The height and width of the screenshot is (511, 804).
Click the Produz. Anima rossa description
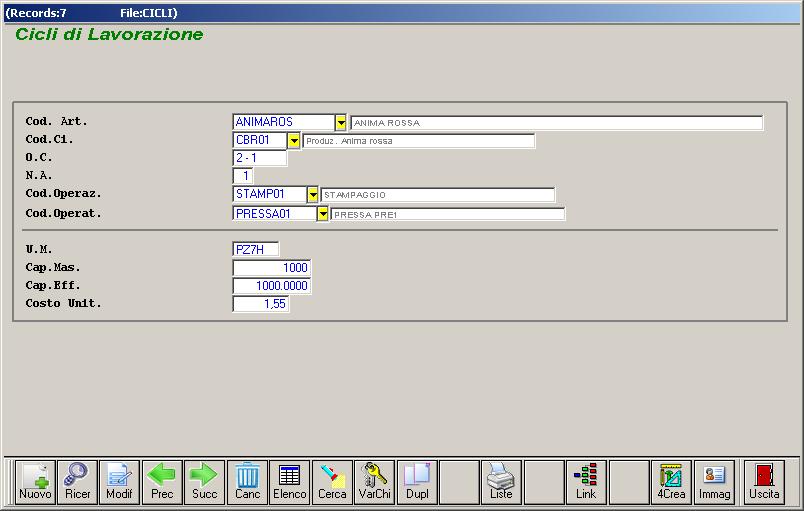[x=419, y=141]
